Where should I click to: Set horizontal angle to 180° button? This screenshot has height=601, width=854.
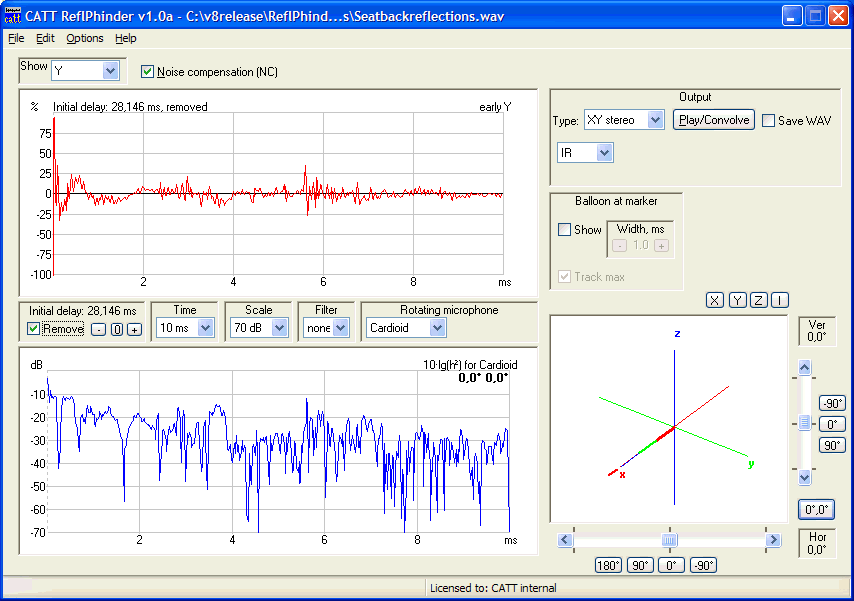(609, 565)
